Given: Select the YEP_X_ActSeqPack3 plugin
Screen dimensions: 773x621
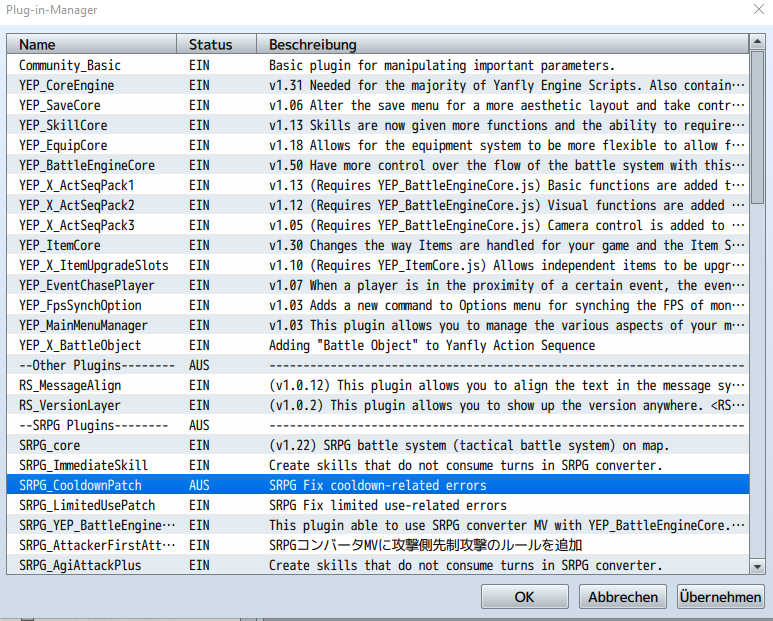Looking at the screenshot, I should [378, 225].
